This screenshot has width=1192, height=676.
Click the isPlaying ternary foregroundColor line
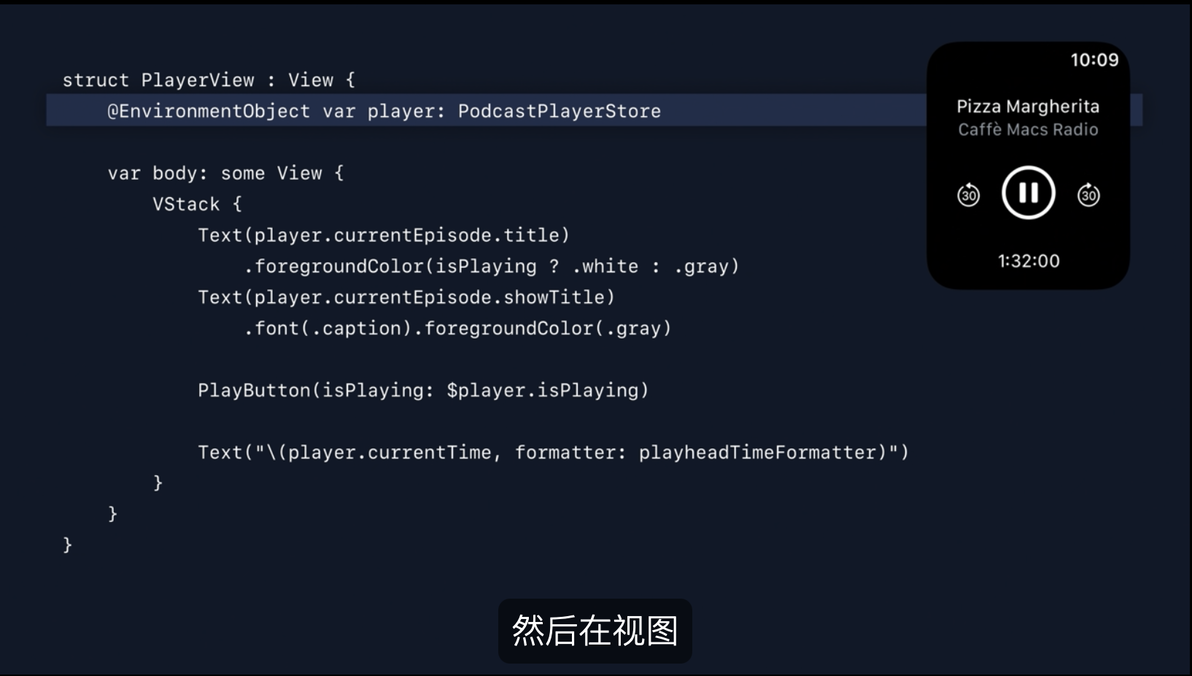491,266
